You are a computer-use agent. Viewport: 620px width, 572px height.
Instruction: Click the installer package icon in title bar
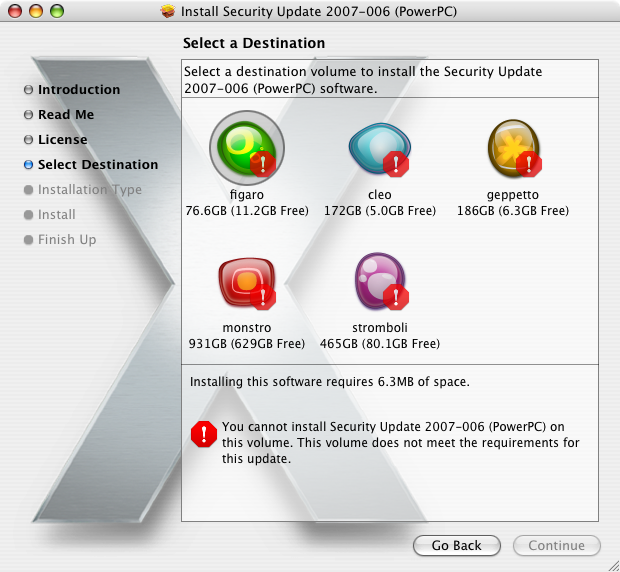[168, 11]
